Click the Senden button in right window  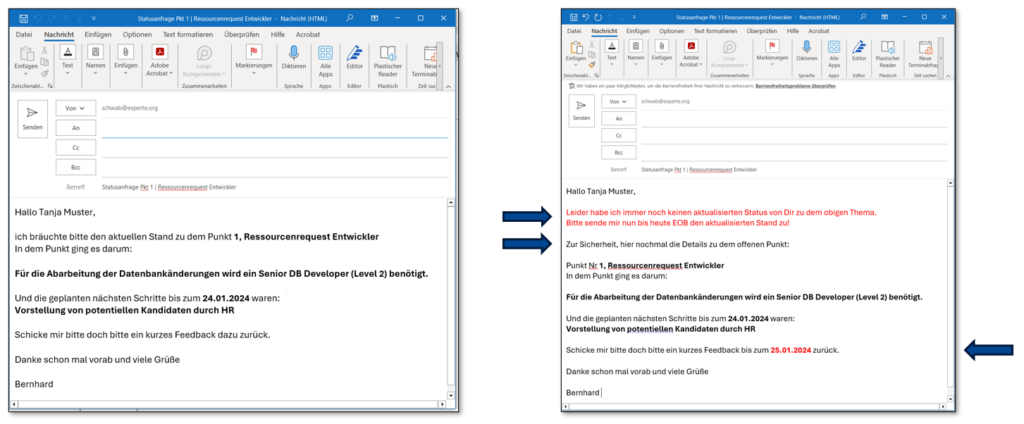581,111
